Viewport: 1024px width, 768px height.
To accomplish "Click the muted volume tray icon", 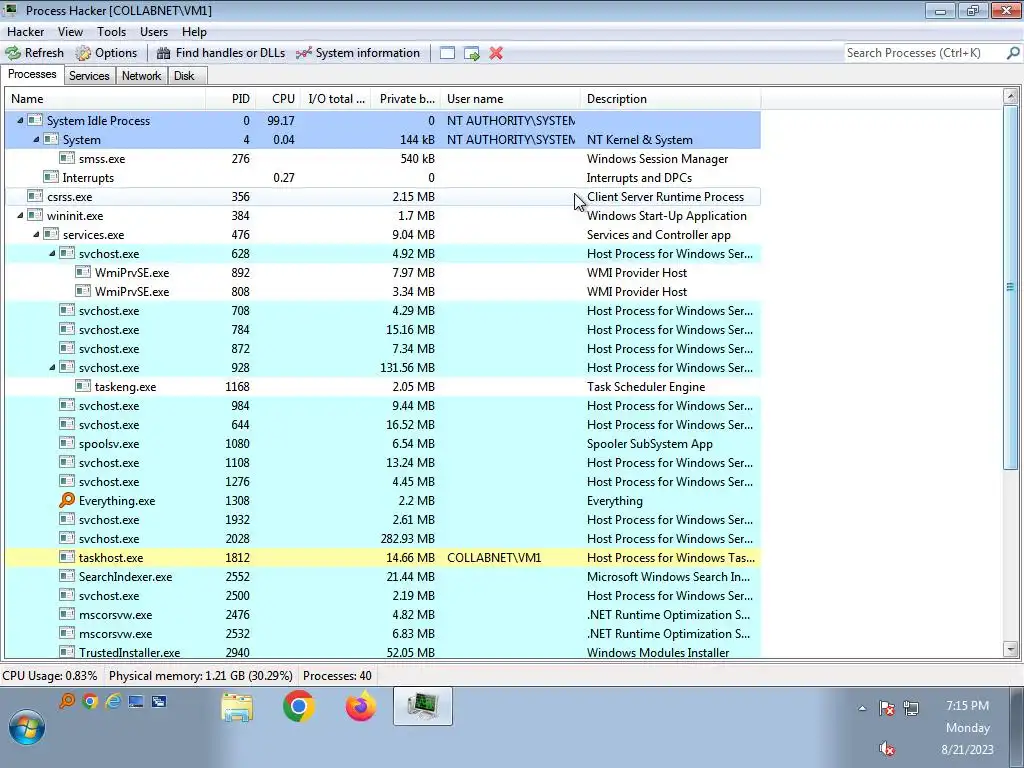I will point(886,748).
